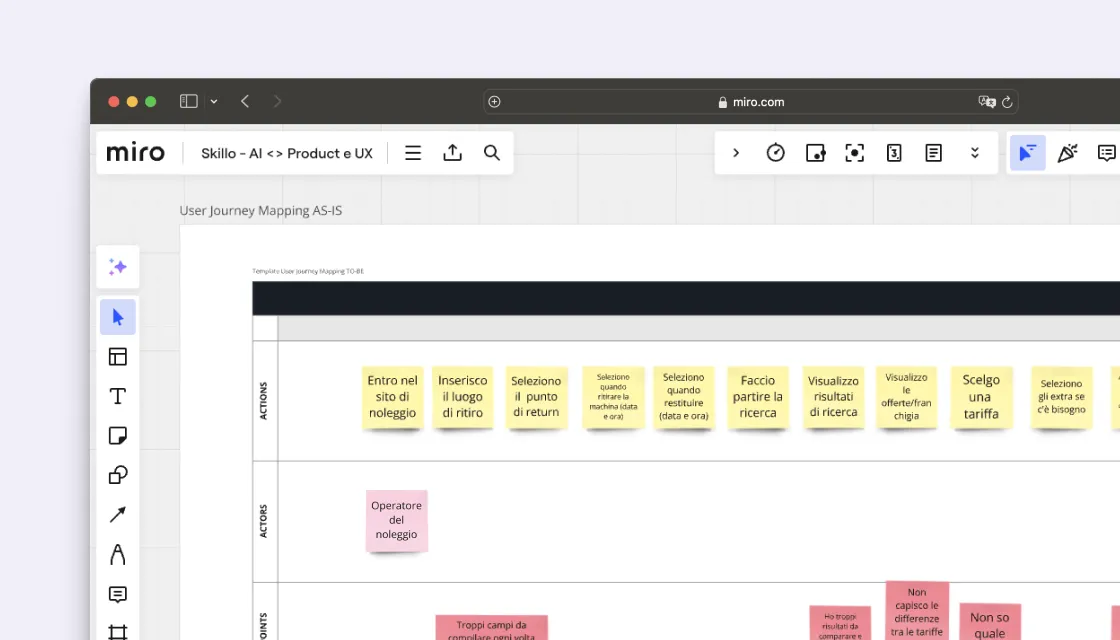Screen dimensions: 1120x640
Task: Search the board with magnifier icon
Action: point(491,153)
